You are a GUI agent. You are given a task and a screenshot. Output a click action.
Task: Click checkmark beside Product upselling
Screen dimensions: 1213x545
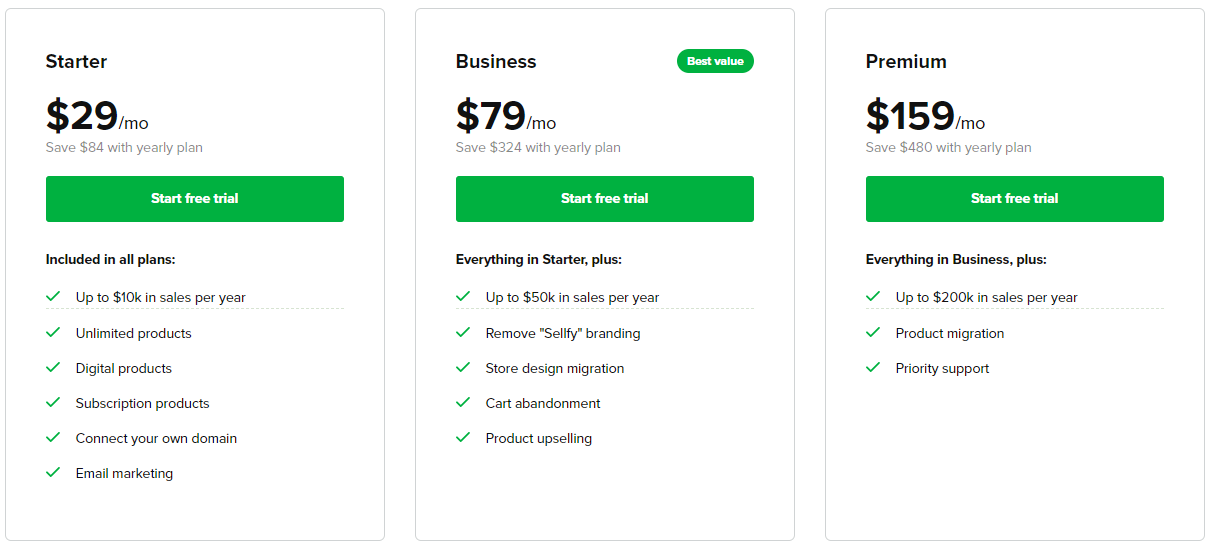tap(463, 437)
